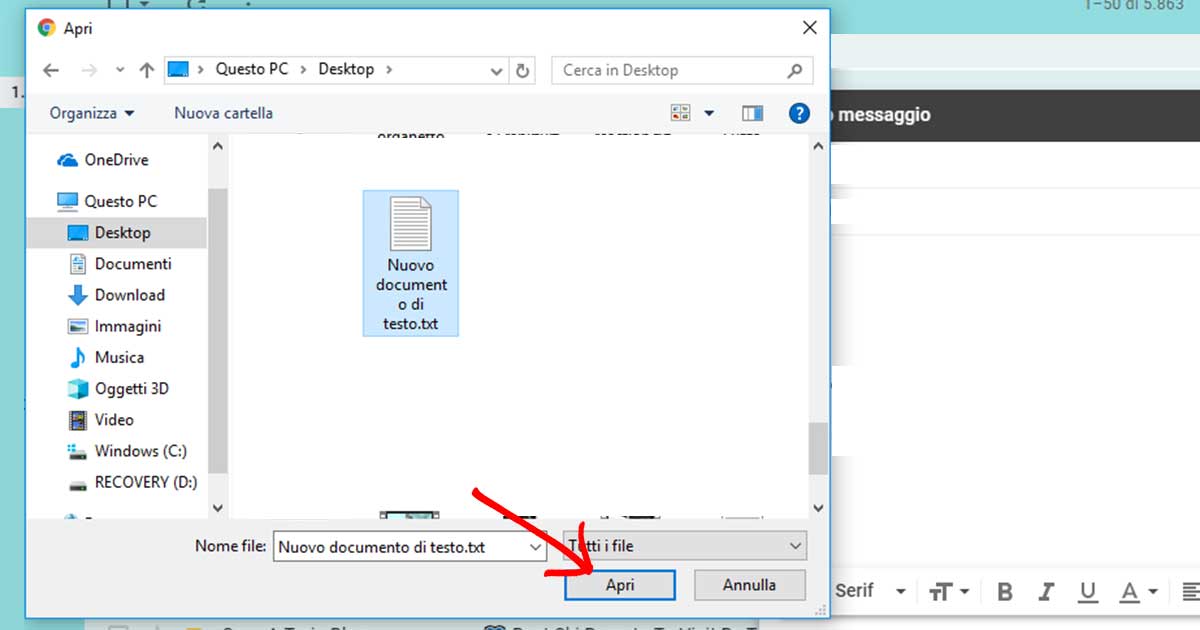The width and height of the screenshot is (1200, 630).
Task: Toggle bold text formatting
Action: [1004, 591]
